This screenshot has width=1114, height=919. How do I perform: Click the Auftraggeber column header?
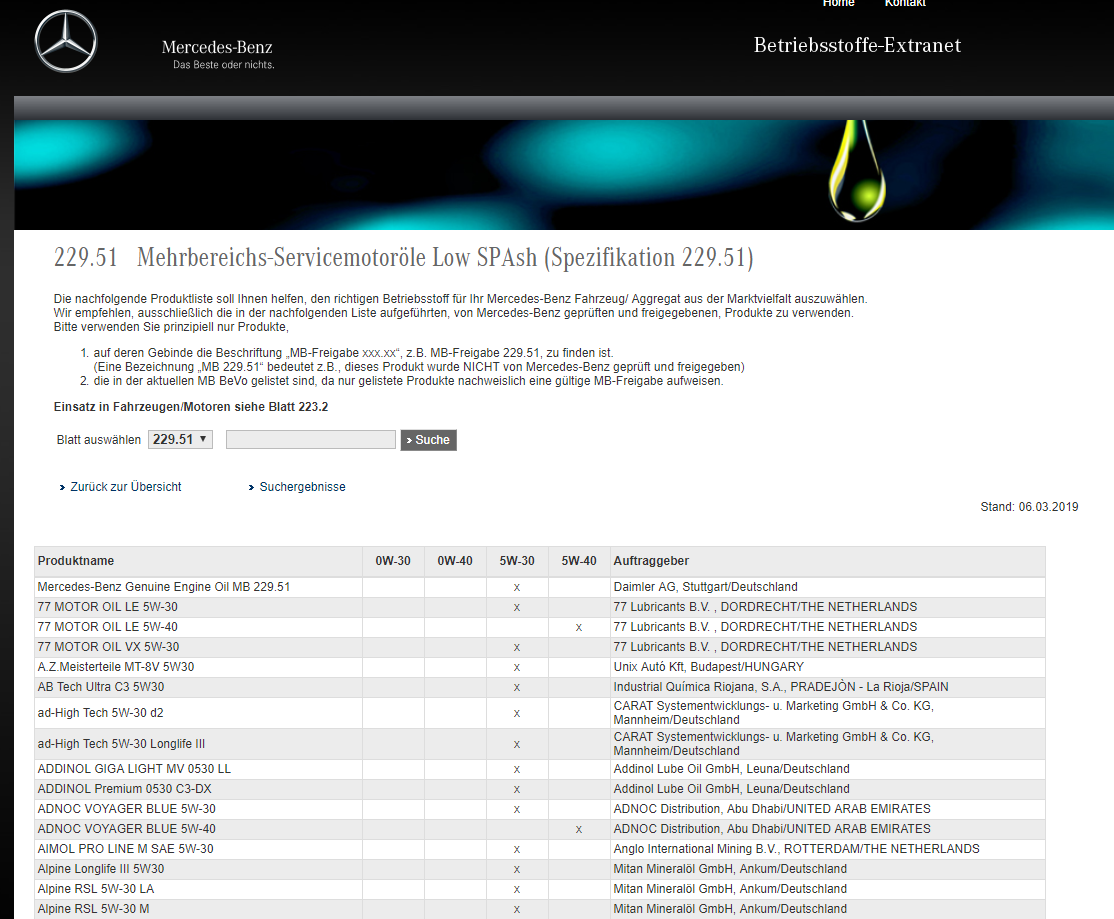coord(828,561)
